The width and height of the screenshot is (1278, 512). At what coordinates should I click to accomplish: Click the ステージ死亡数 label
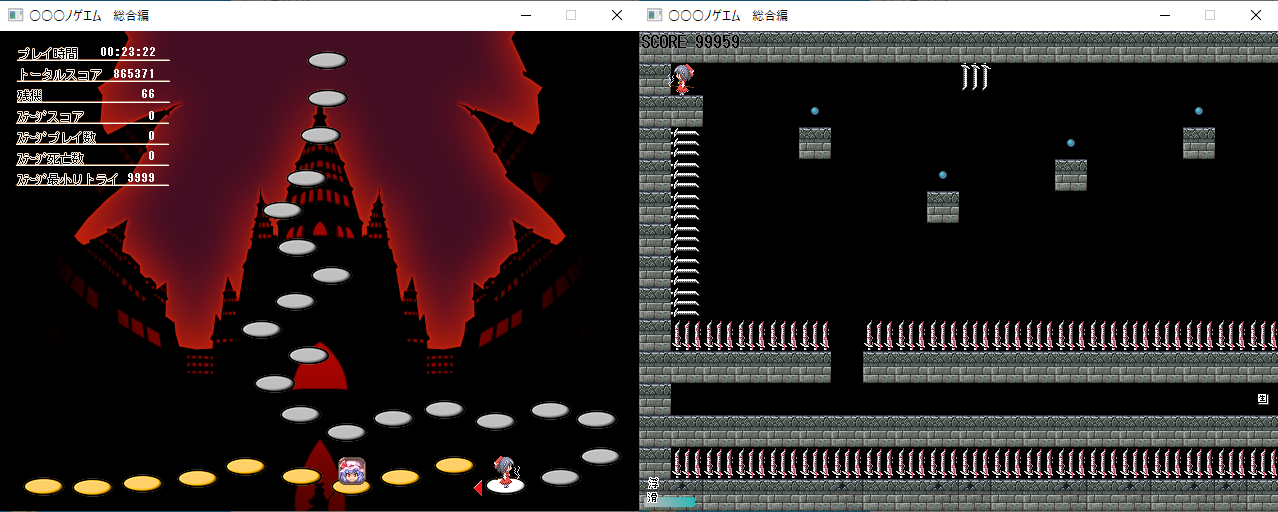[51, 158]
